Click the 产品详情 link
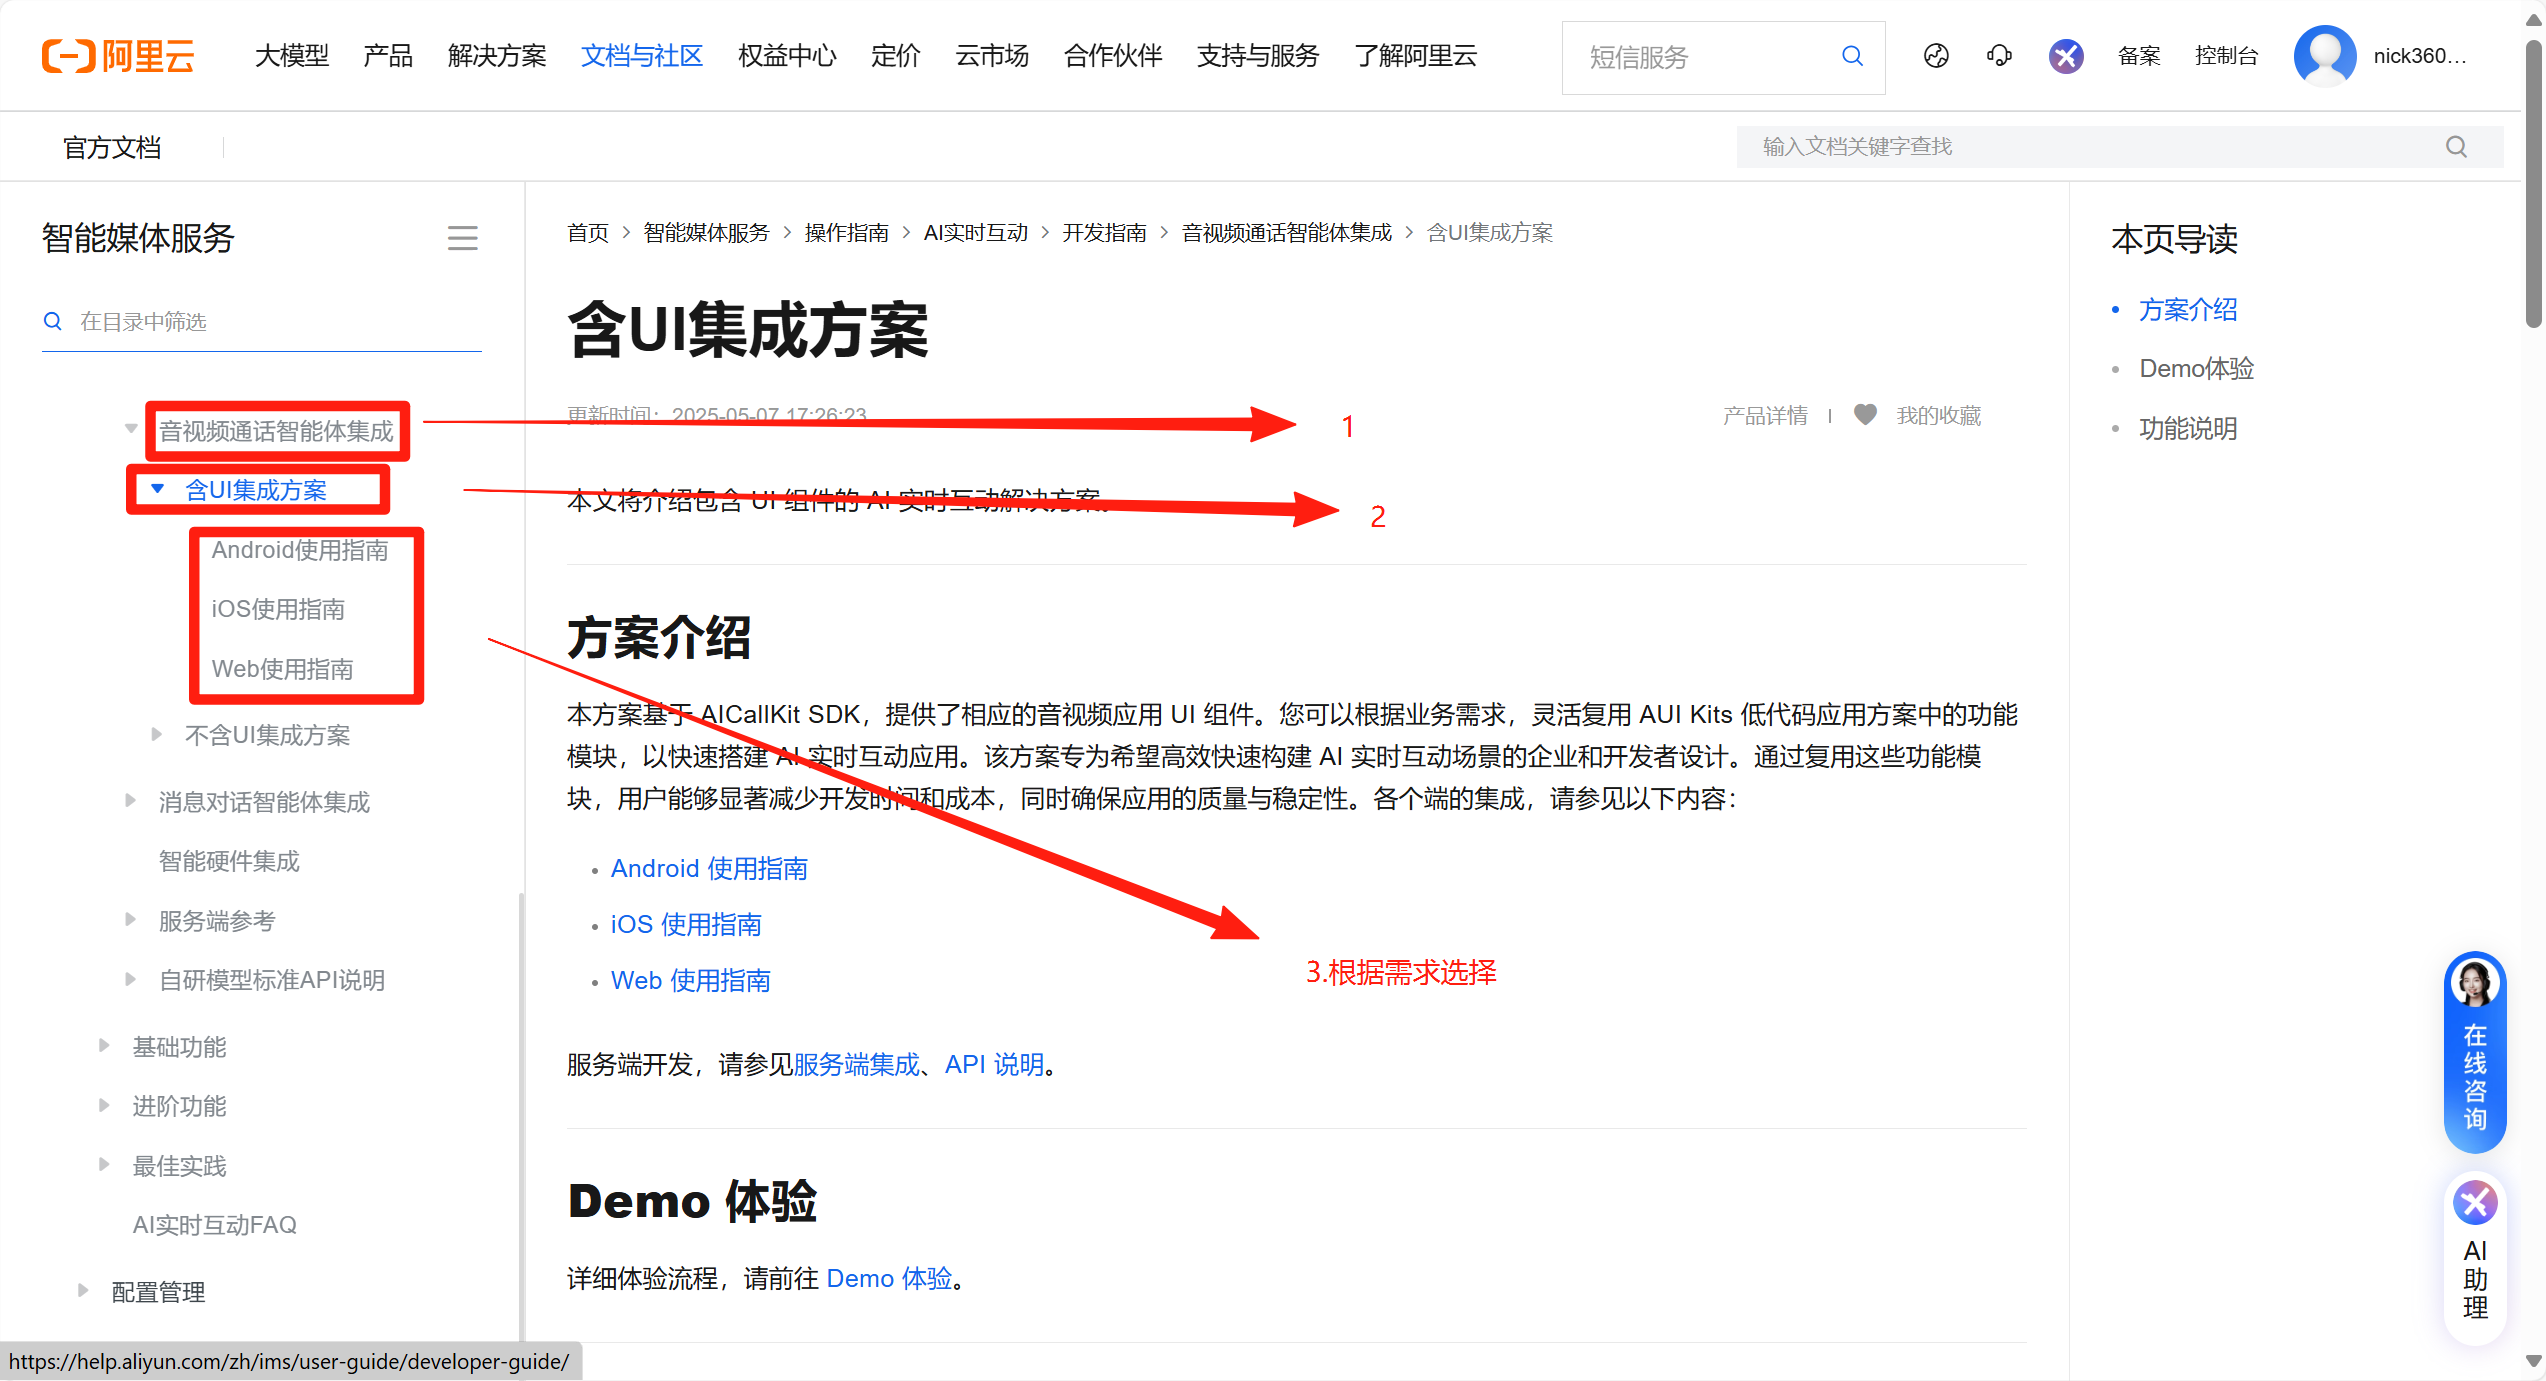 click(1765, 415)
